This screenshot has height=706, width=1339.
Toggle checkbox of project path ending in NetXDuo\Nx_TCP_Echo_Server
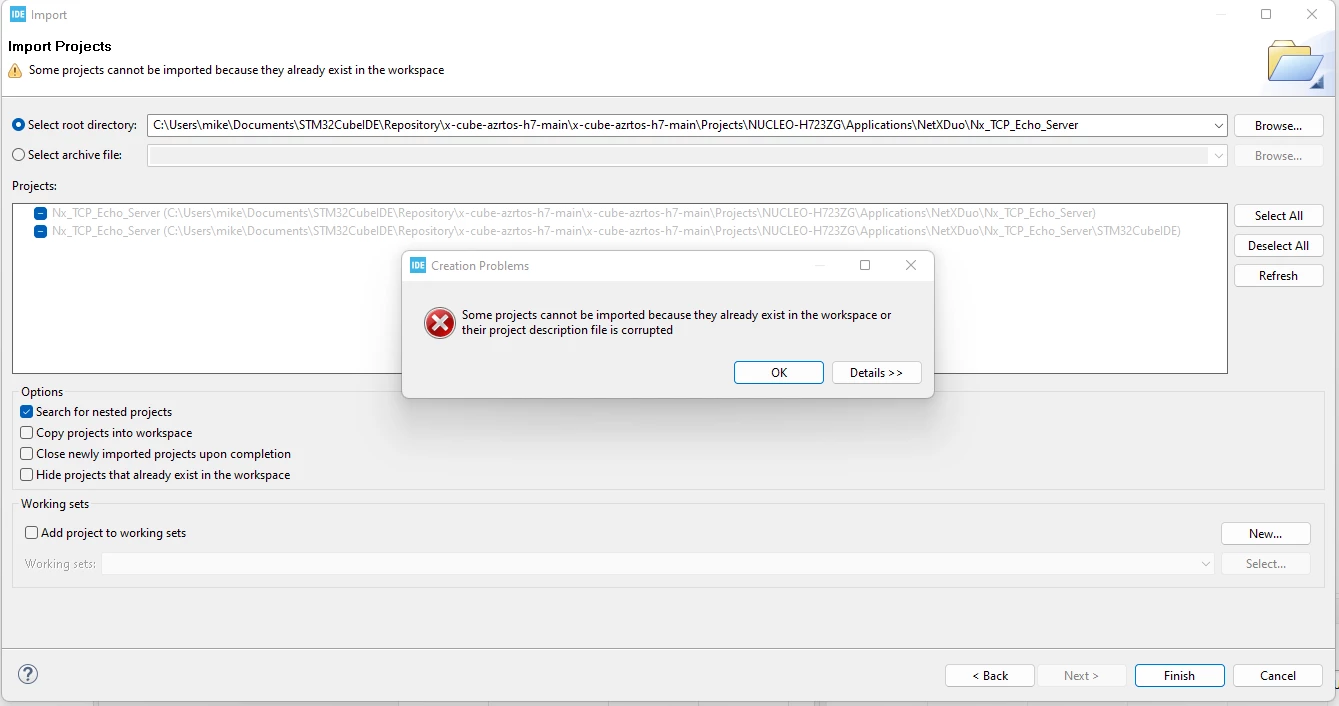pyautogui.click(x=40, y=213)
